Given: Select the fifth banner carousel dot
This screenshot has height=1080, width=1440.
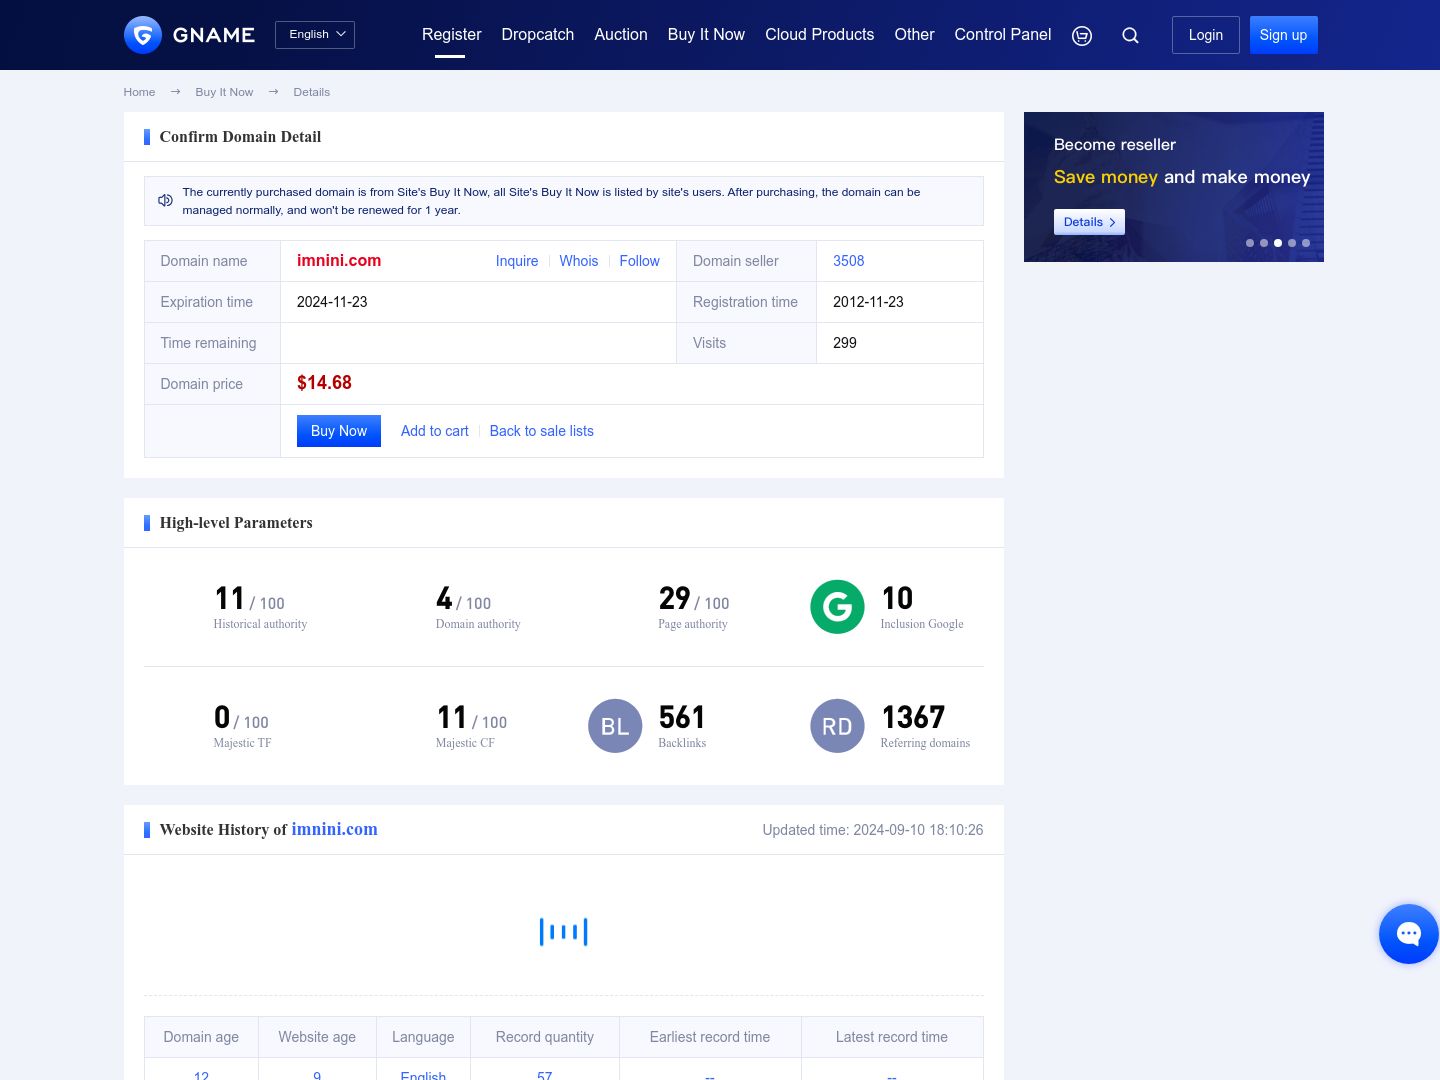Looking at the screenshot, I should (1306, 243).
